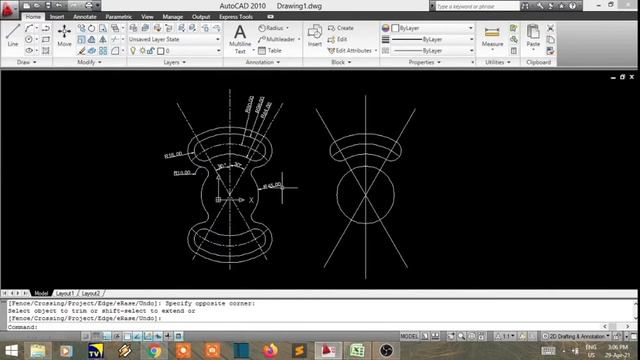This screenshot has width=640, height=360.
Task: Open the Unsaved Layer State dropdown
Action: click(174, 40)
